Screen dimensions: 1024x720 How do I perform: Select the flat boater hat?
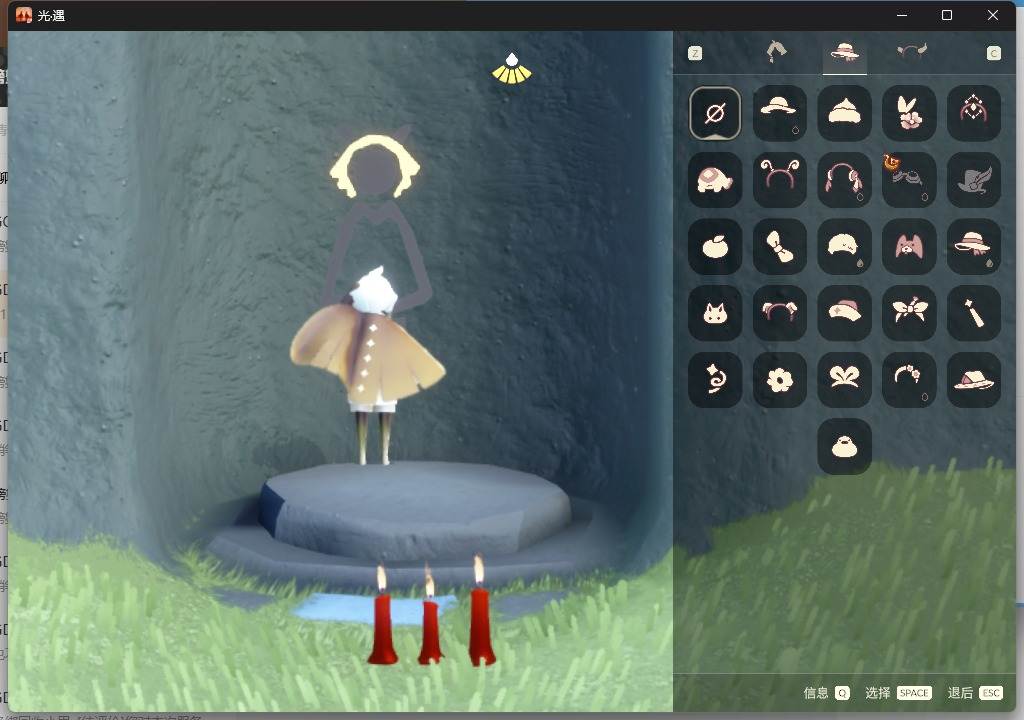point(974,380)
